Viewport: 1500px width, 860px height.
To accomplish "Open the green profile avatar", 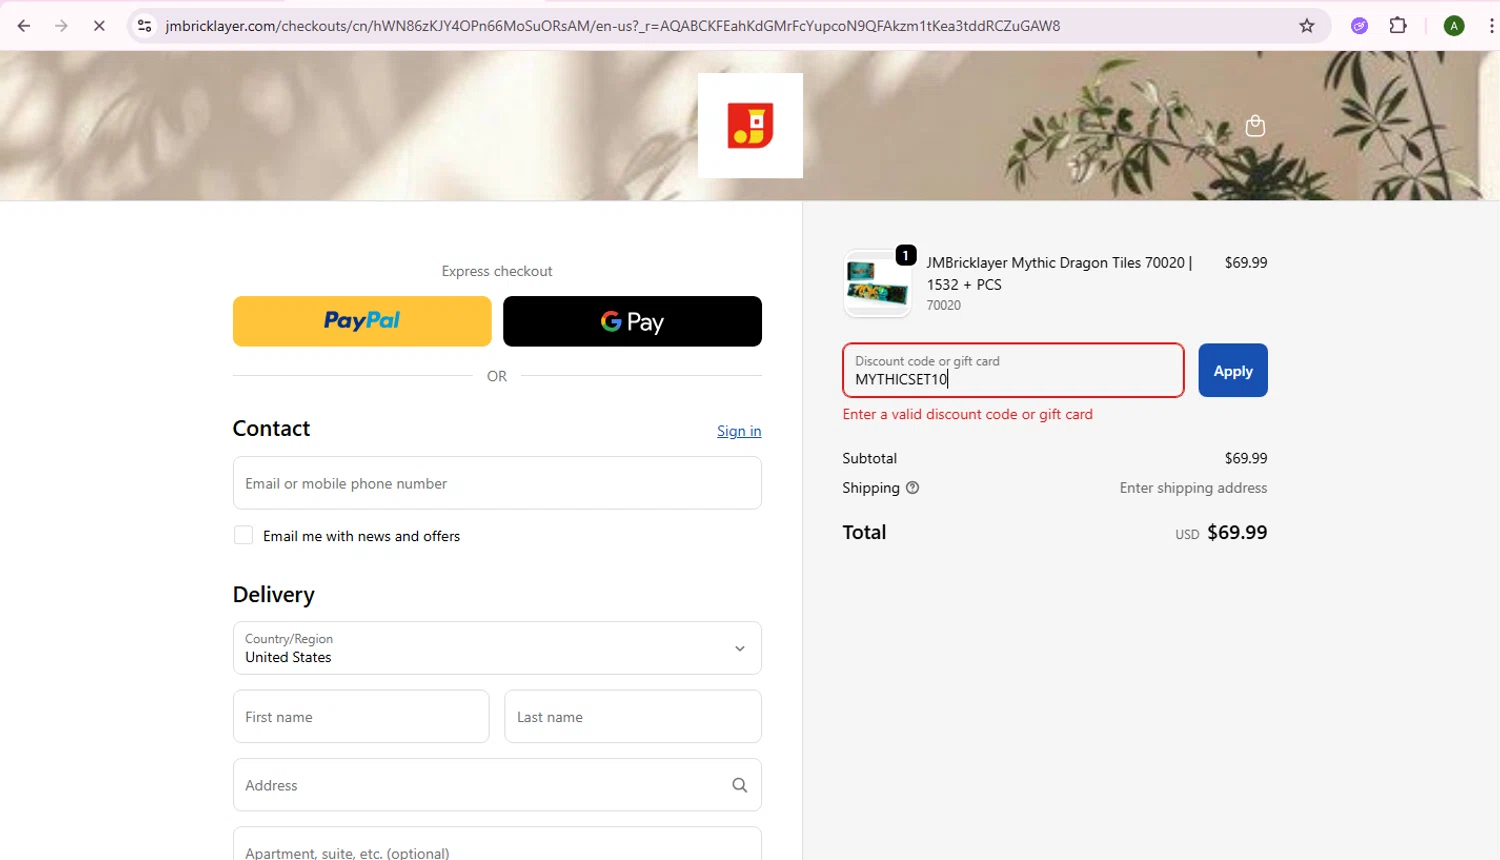I will coord(1454,26).
